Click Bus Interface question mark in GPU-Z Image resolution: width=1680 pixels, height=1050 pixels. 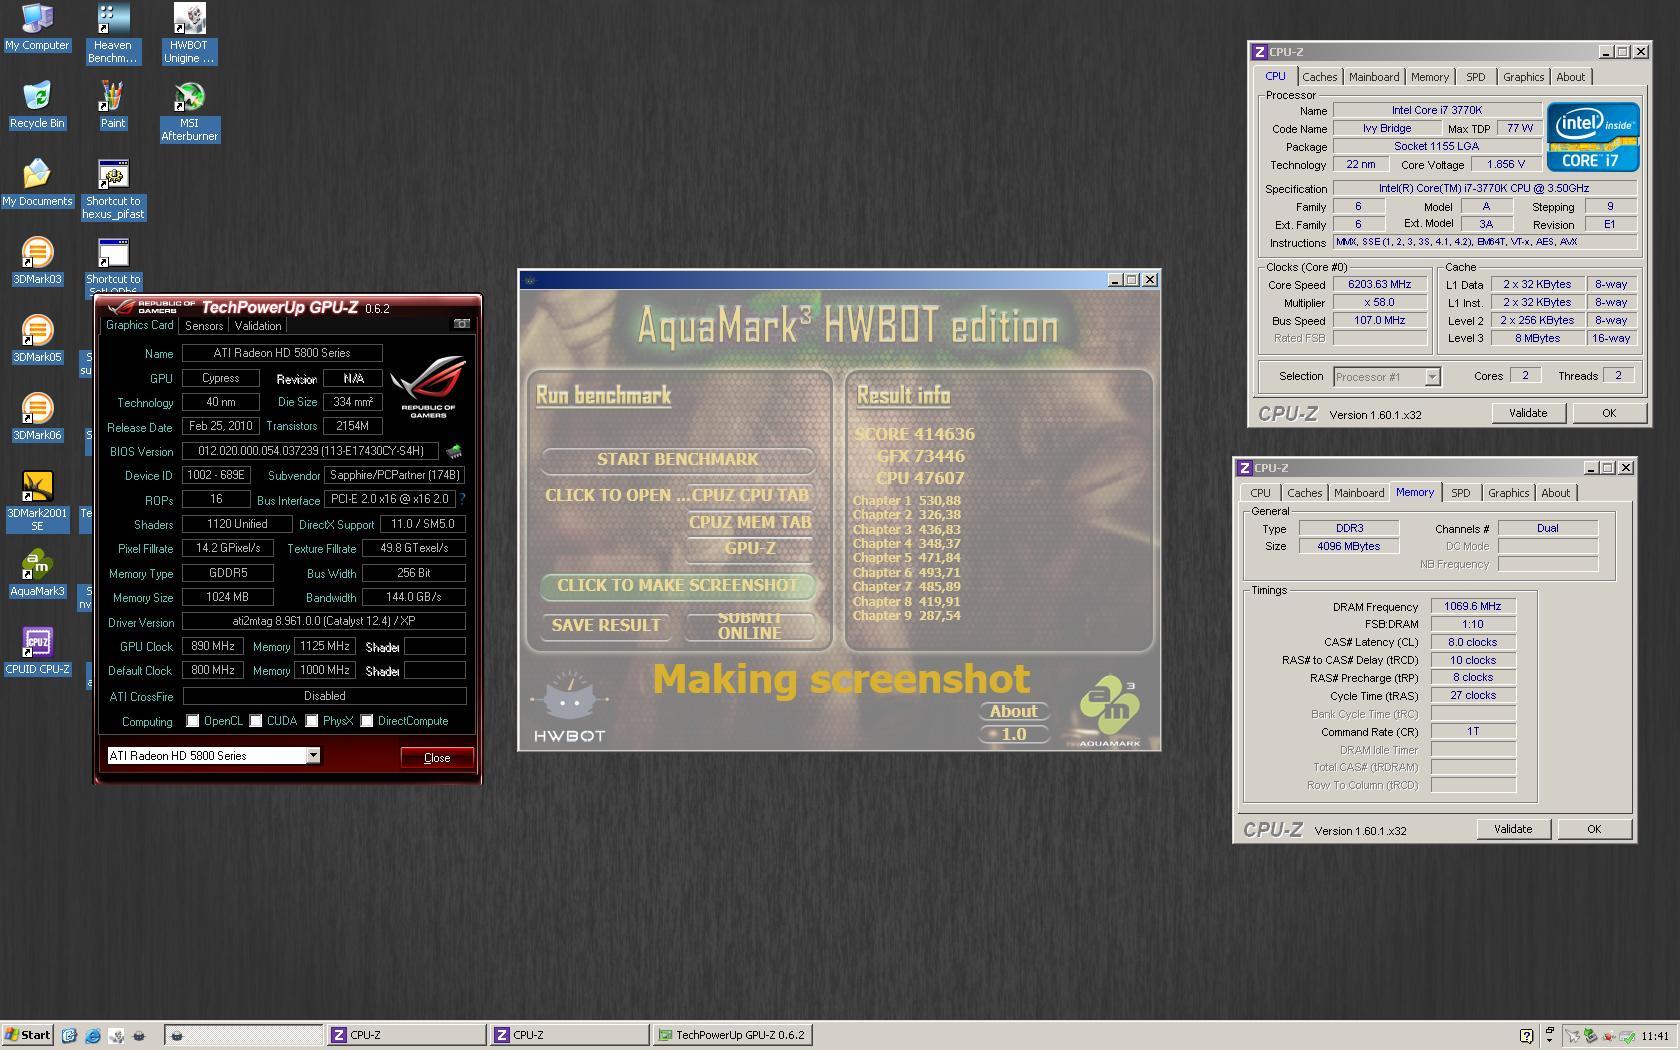[462, 499]
